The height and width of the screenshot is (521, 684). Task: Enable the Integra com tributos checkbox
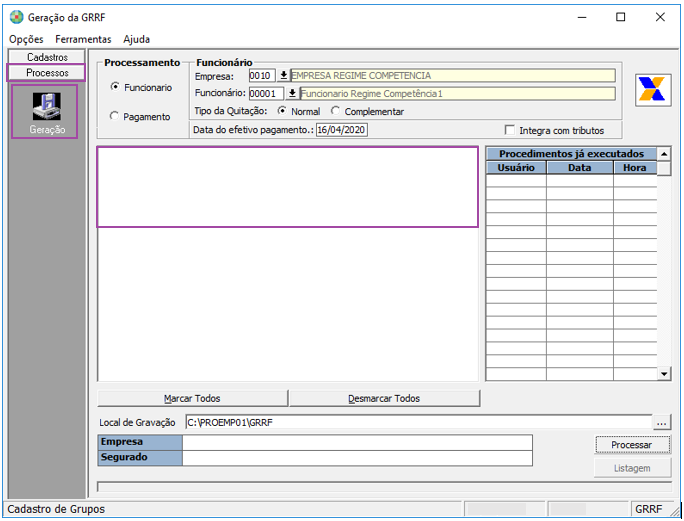click(511, 131)
